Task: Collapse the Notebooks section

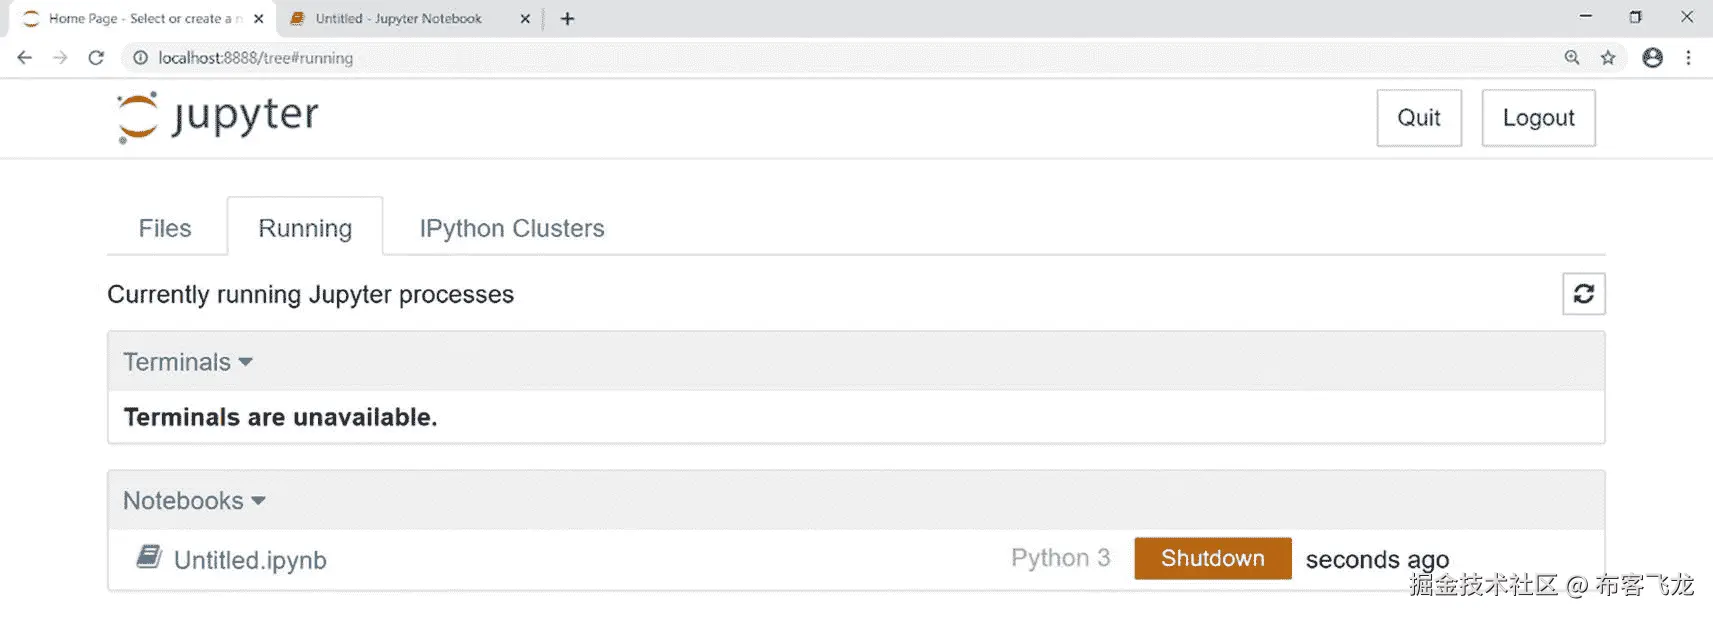Action: tap(194, 501)
